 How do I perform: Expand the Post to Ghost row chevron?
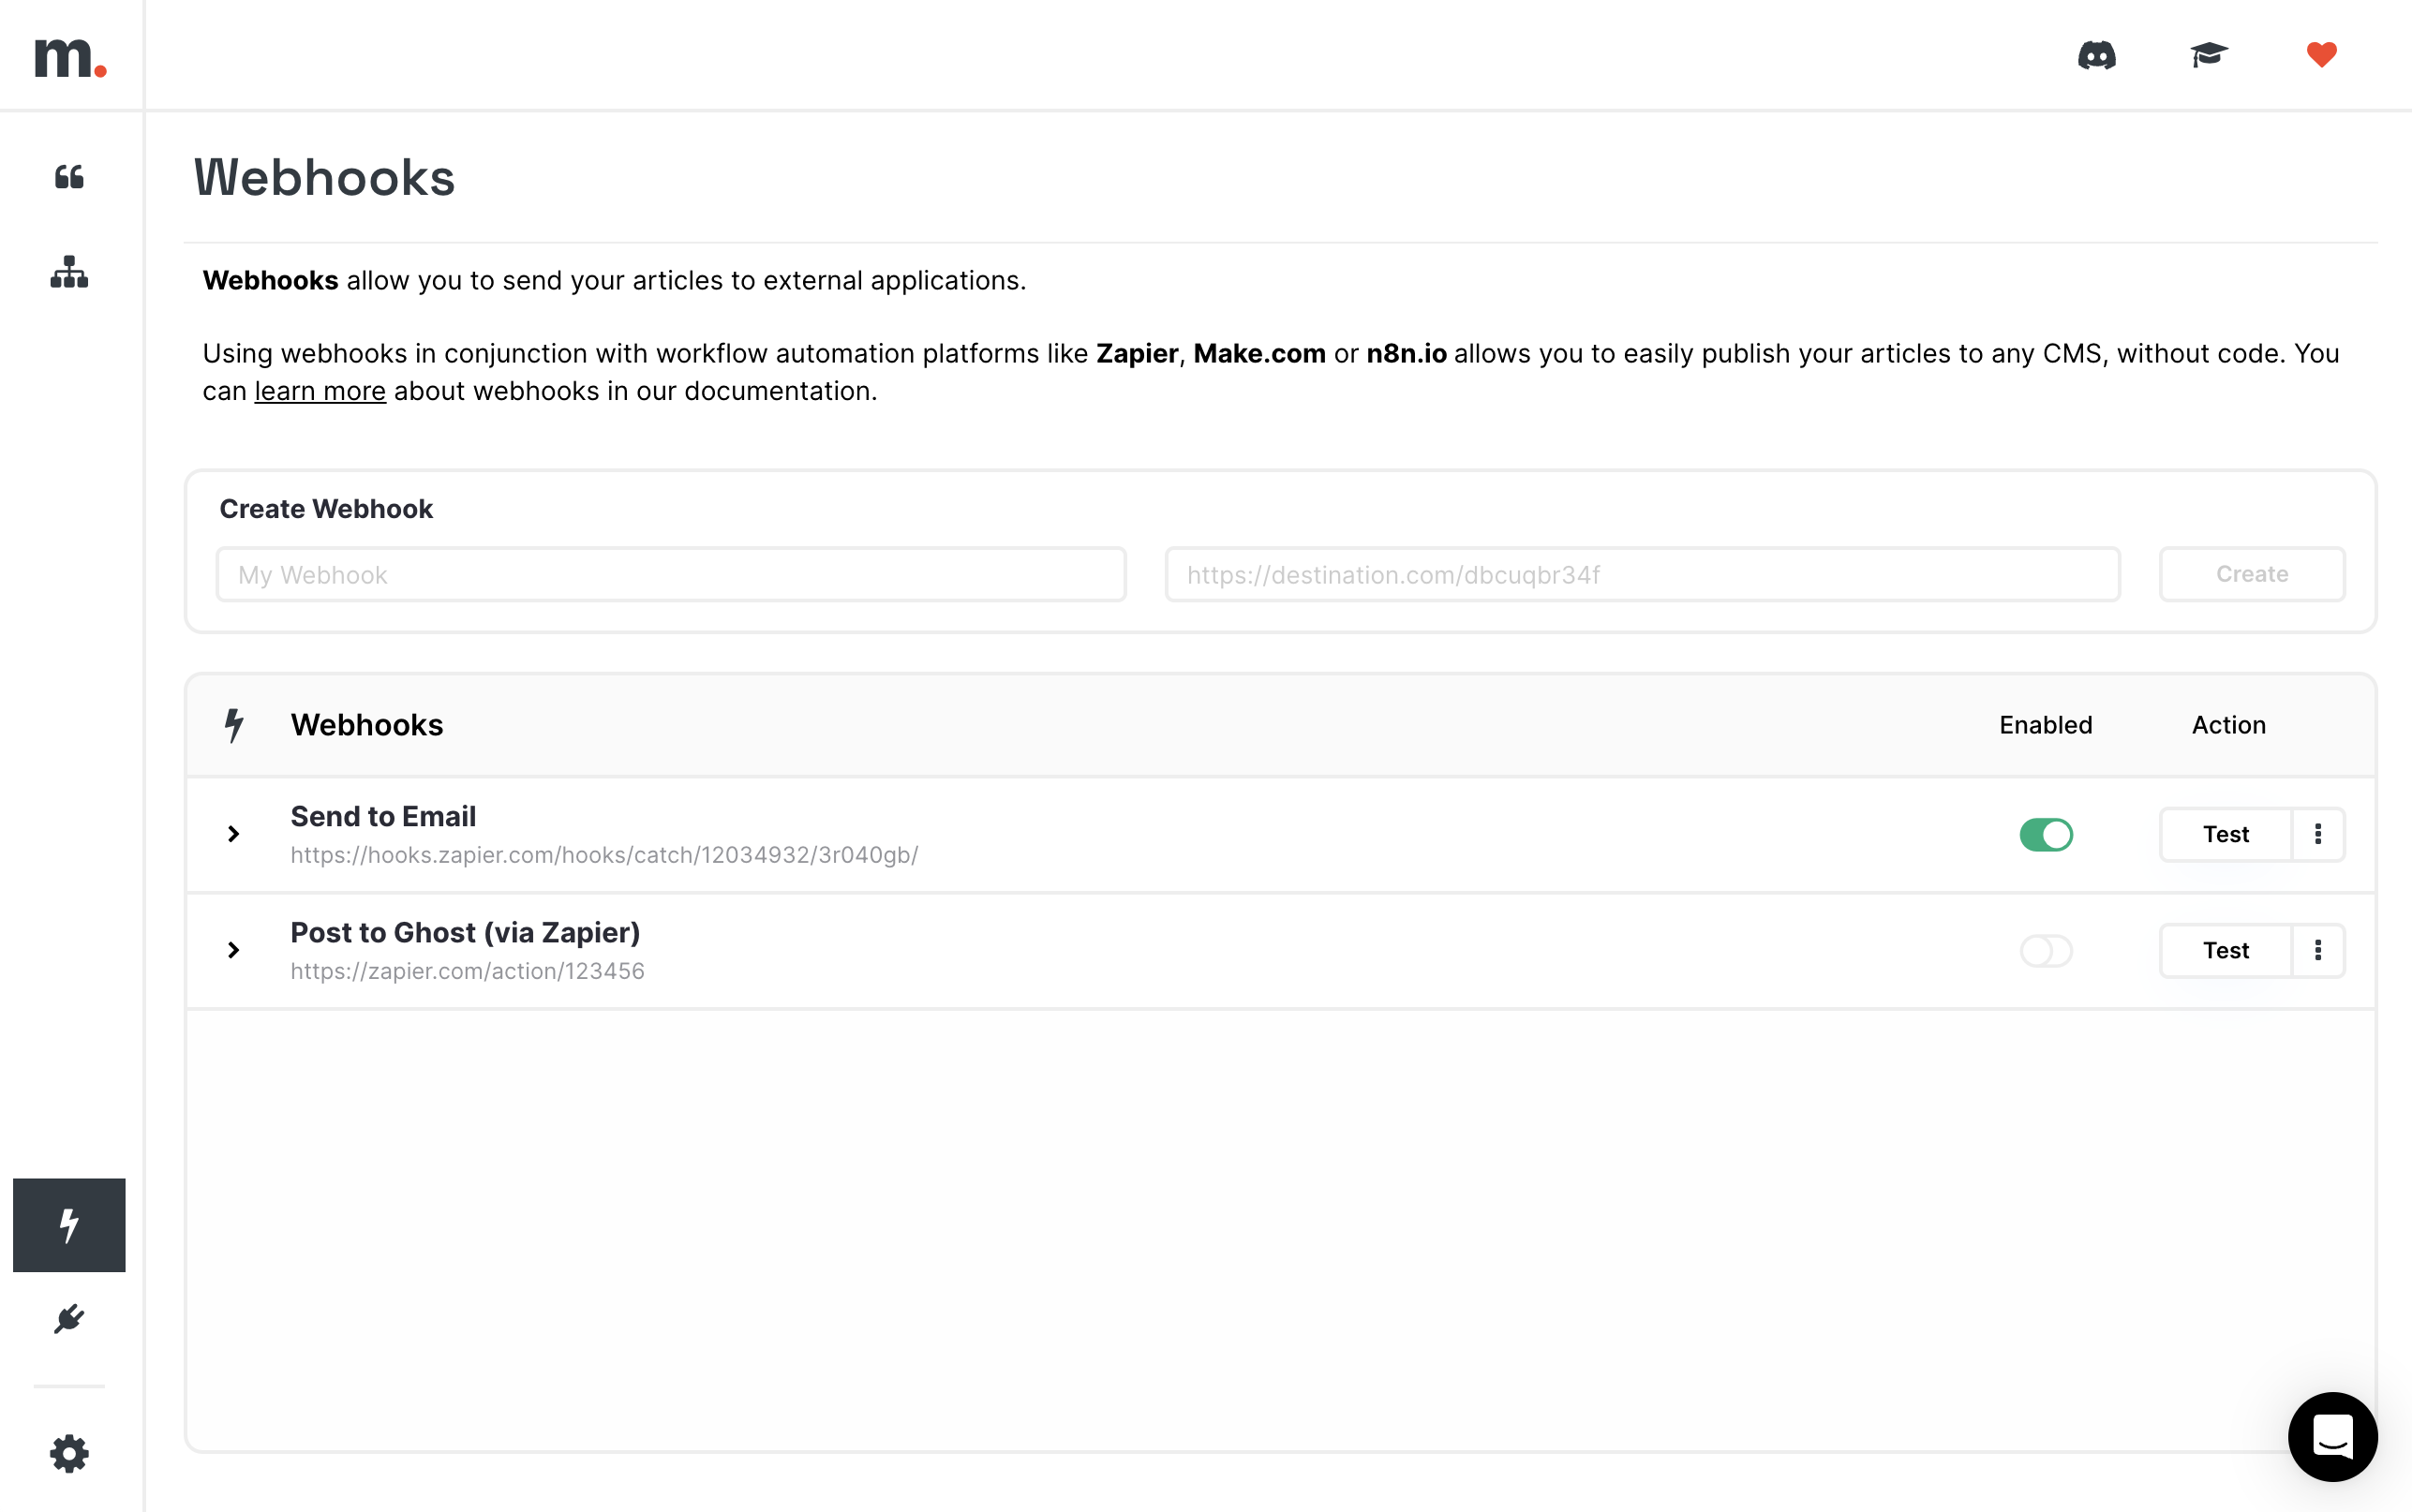tap(233, 950)
